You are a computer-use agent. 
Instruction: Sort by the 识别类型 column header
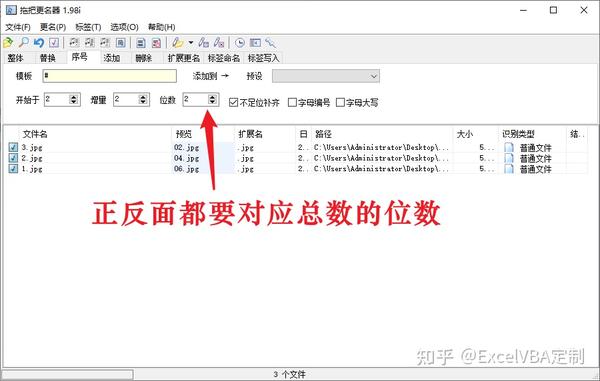(x=518, y=134)
